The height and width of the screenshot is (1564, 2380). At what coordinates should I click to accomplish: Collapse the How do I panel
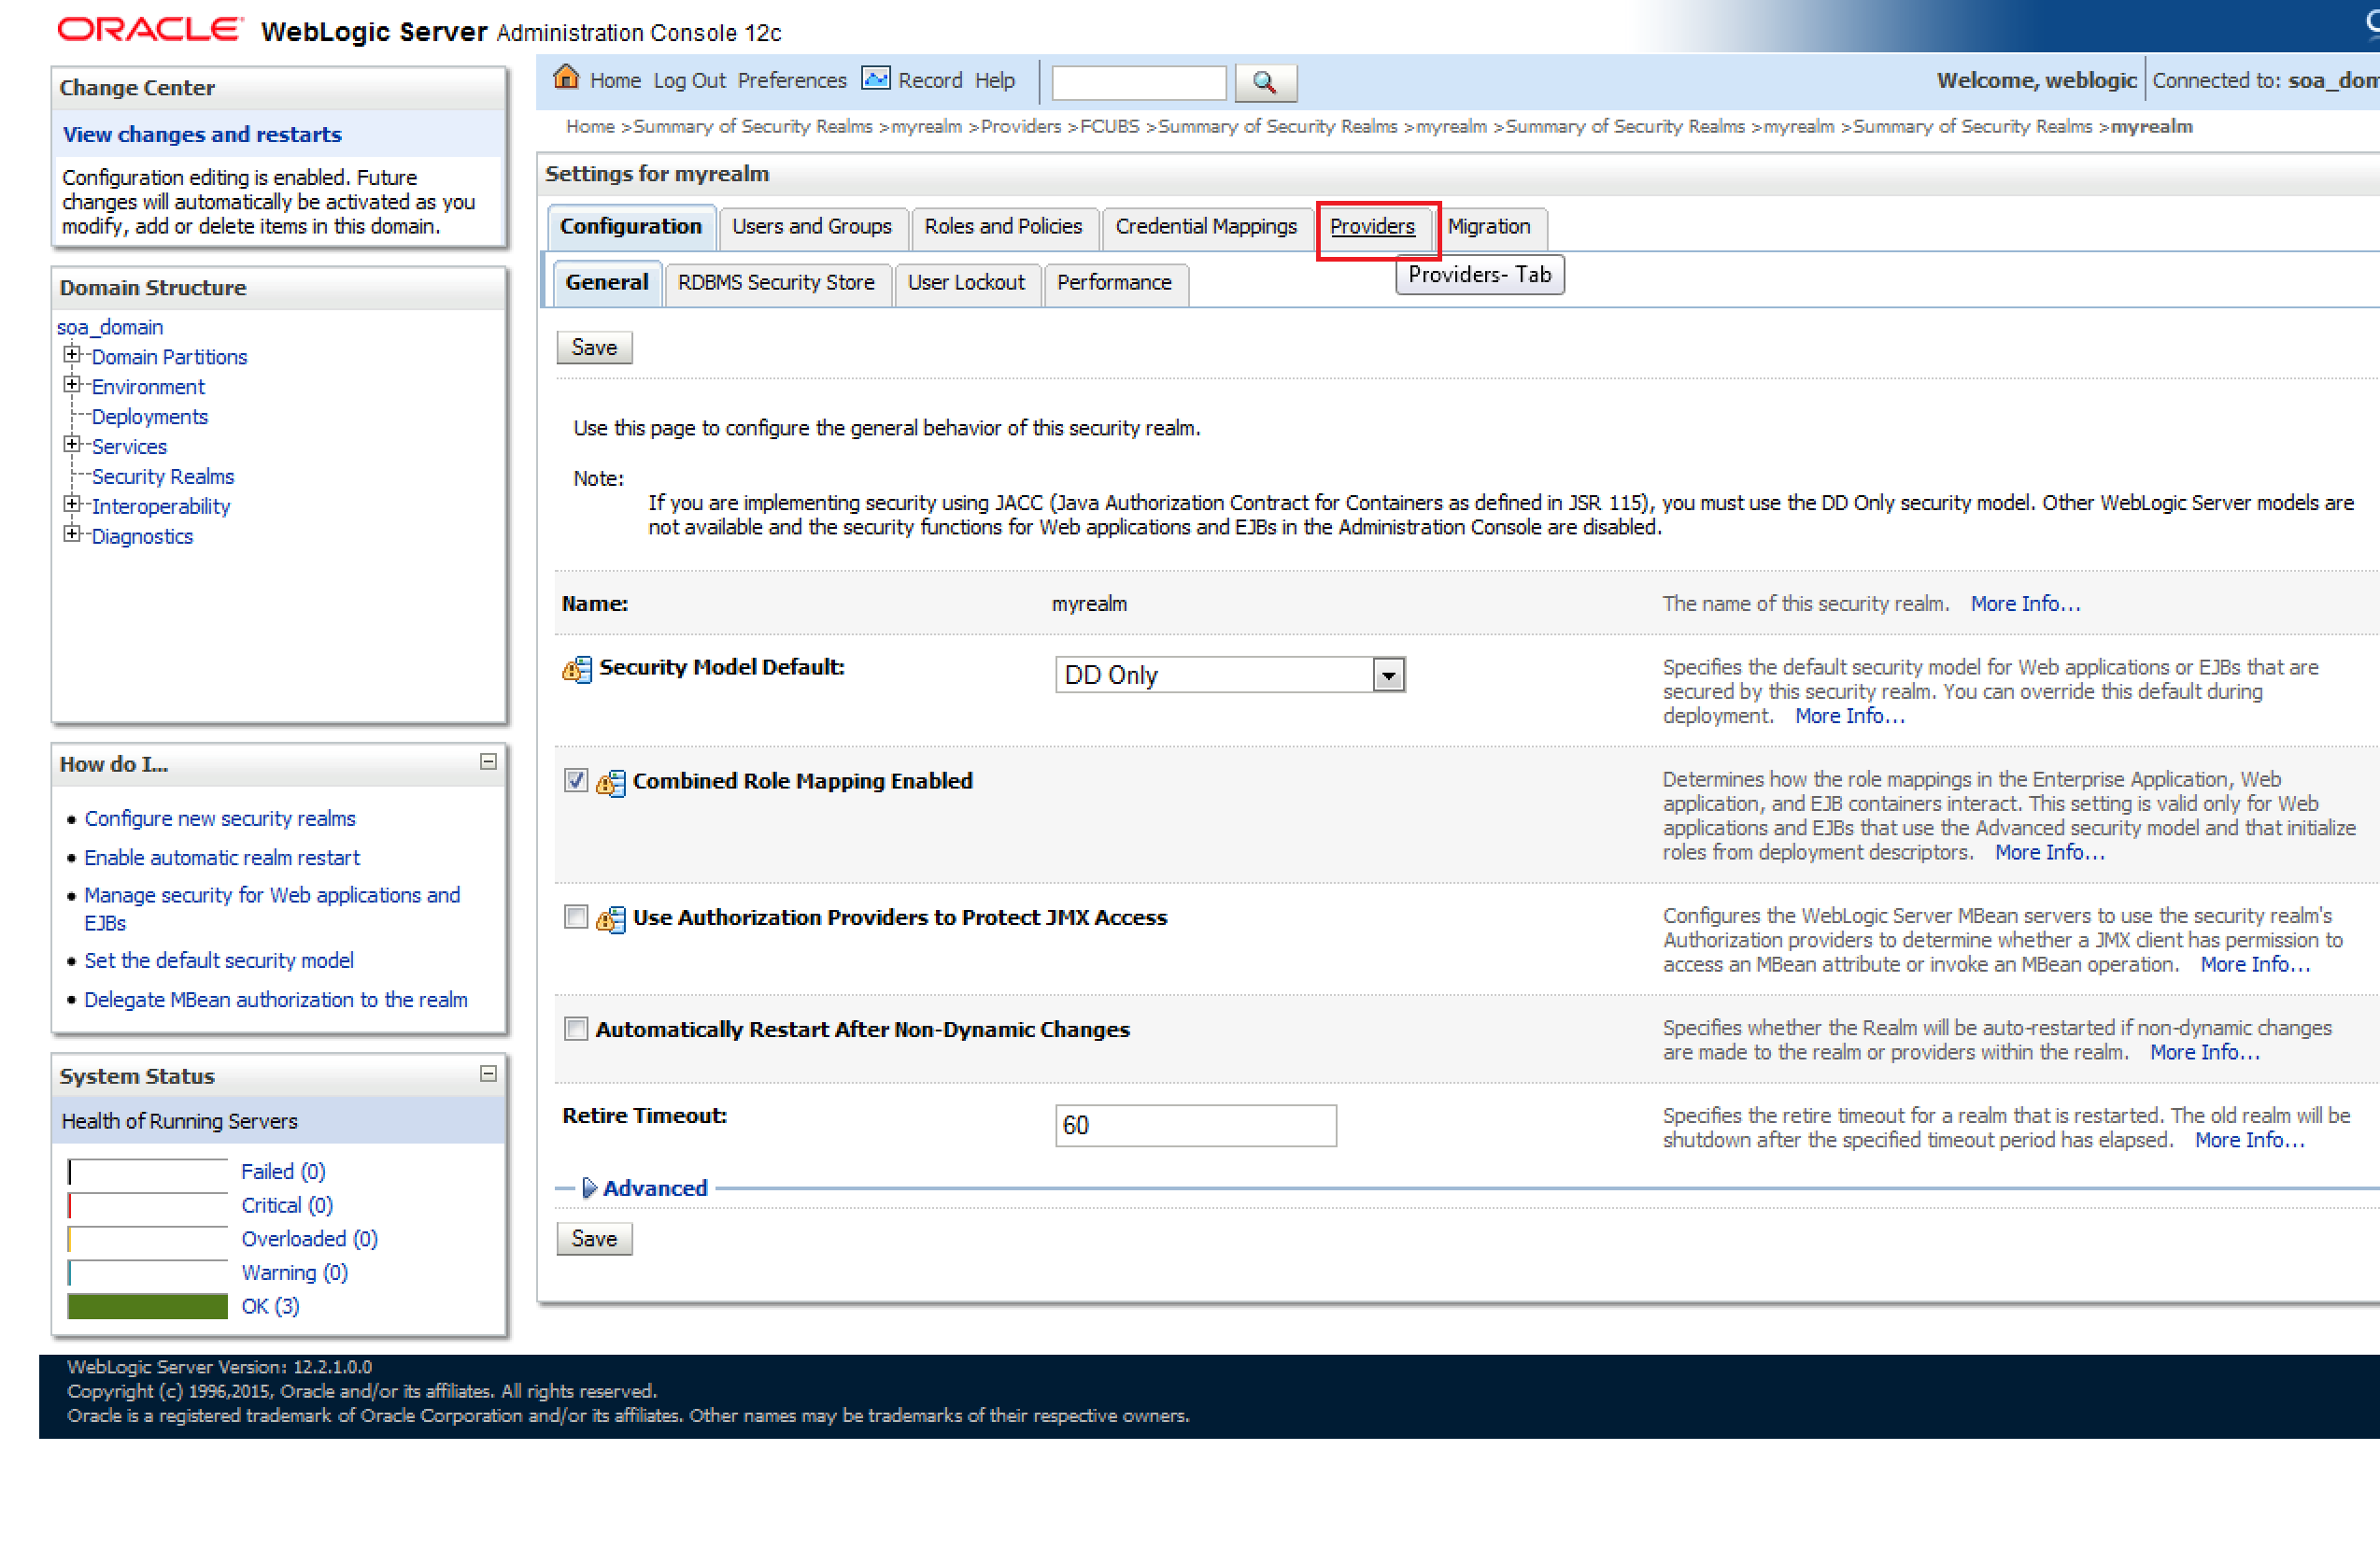[x=488, y=762]
